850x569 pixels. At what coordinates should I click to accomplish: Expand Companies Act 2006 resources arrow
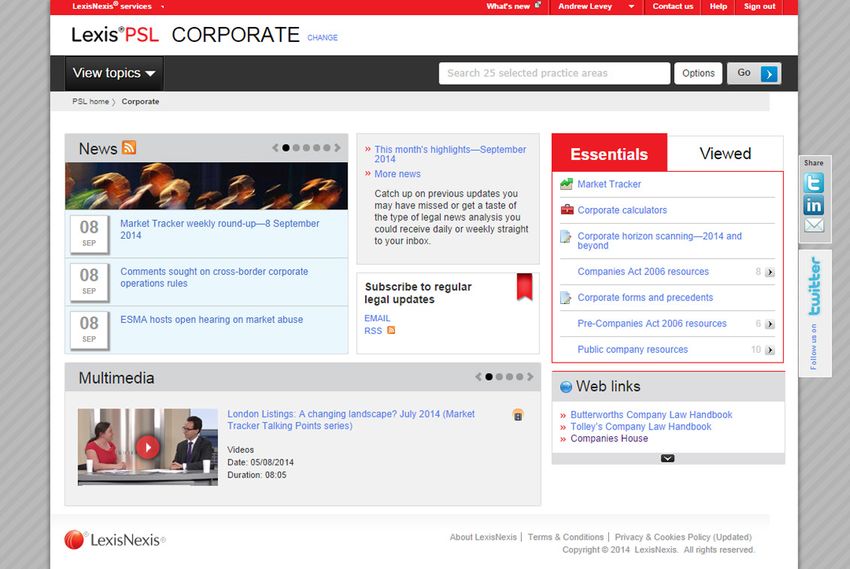pos(770,272)
